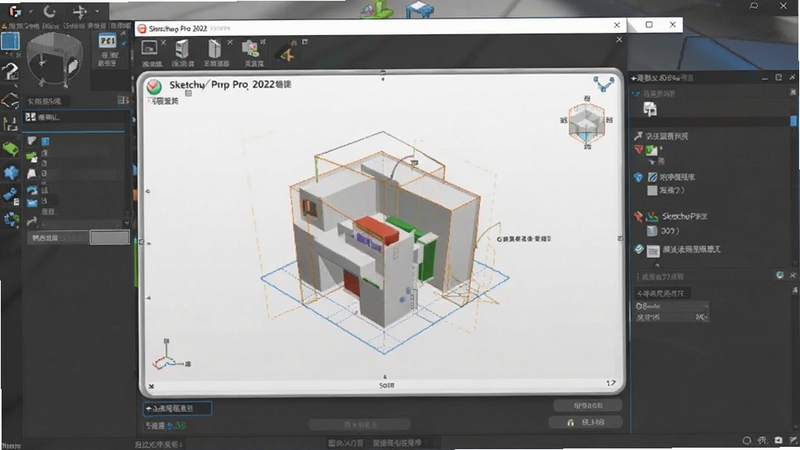Open the monitor screen toolbar icon
This screenshot has width=800, height=450.
(x=149, y=48)
